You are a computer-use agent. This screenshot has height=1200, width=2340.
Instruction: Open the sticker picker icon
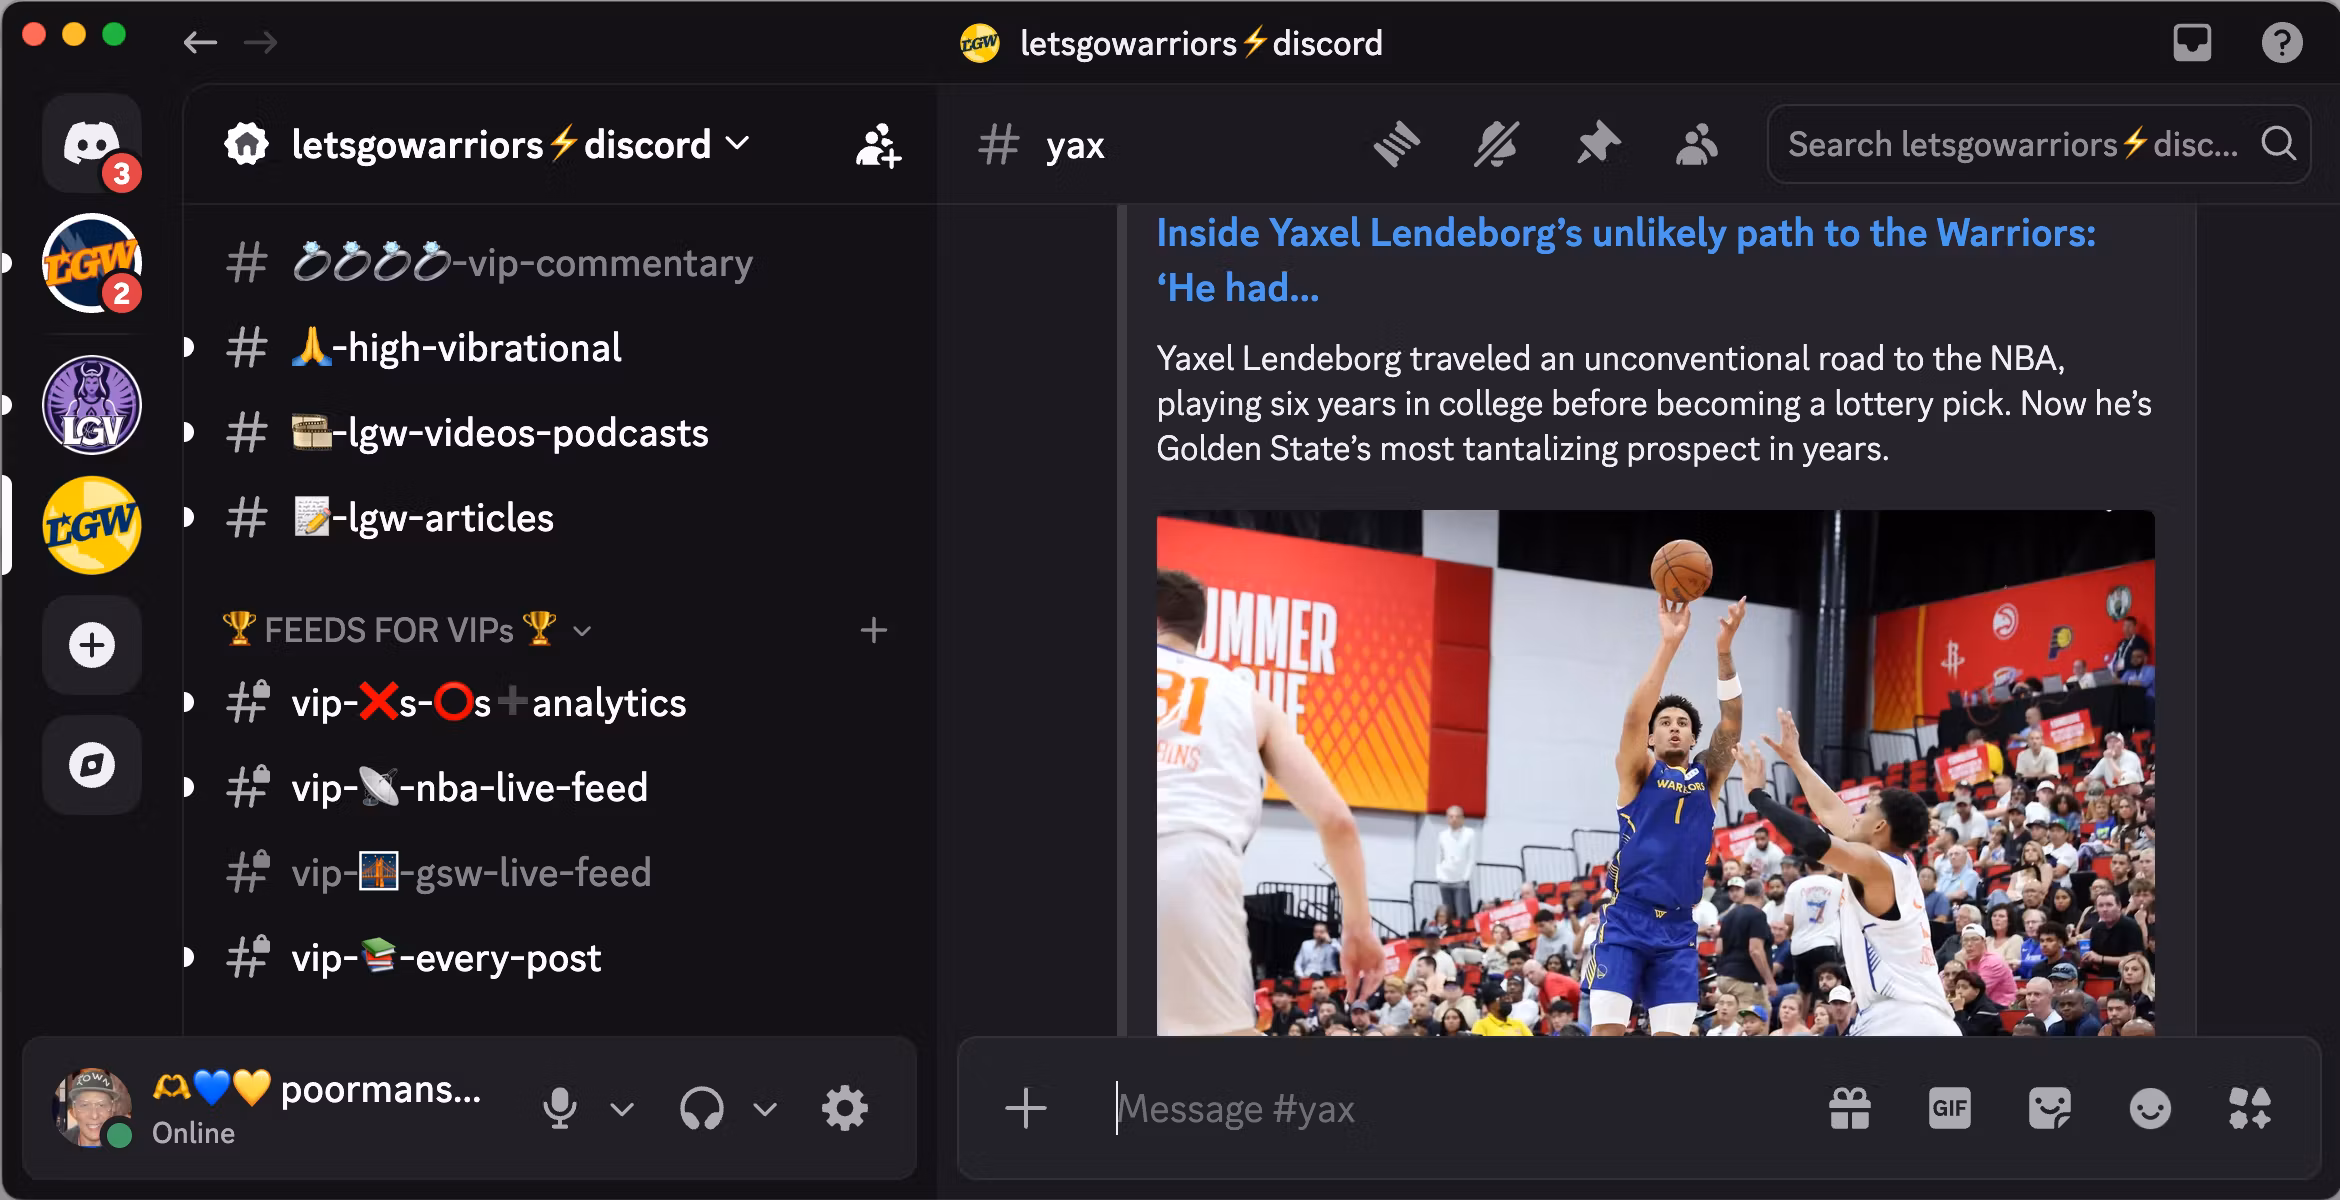click(x=2050, y=1109)
